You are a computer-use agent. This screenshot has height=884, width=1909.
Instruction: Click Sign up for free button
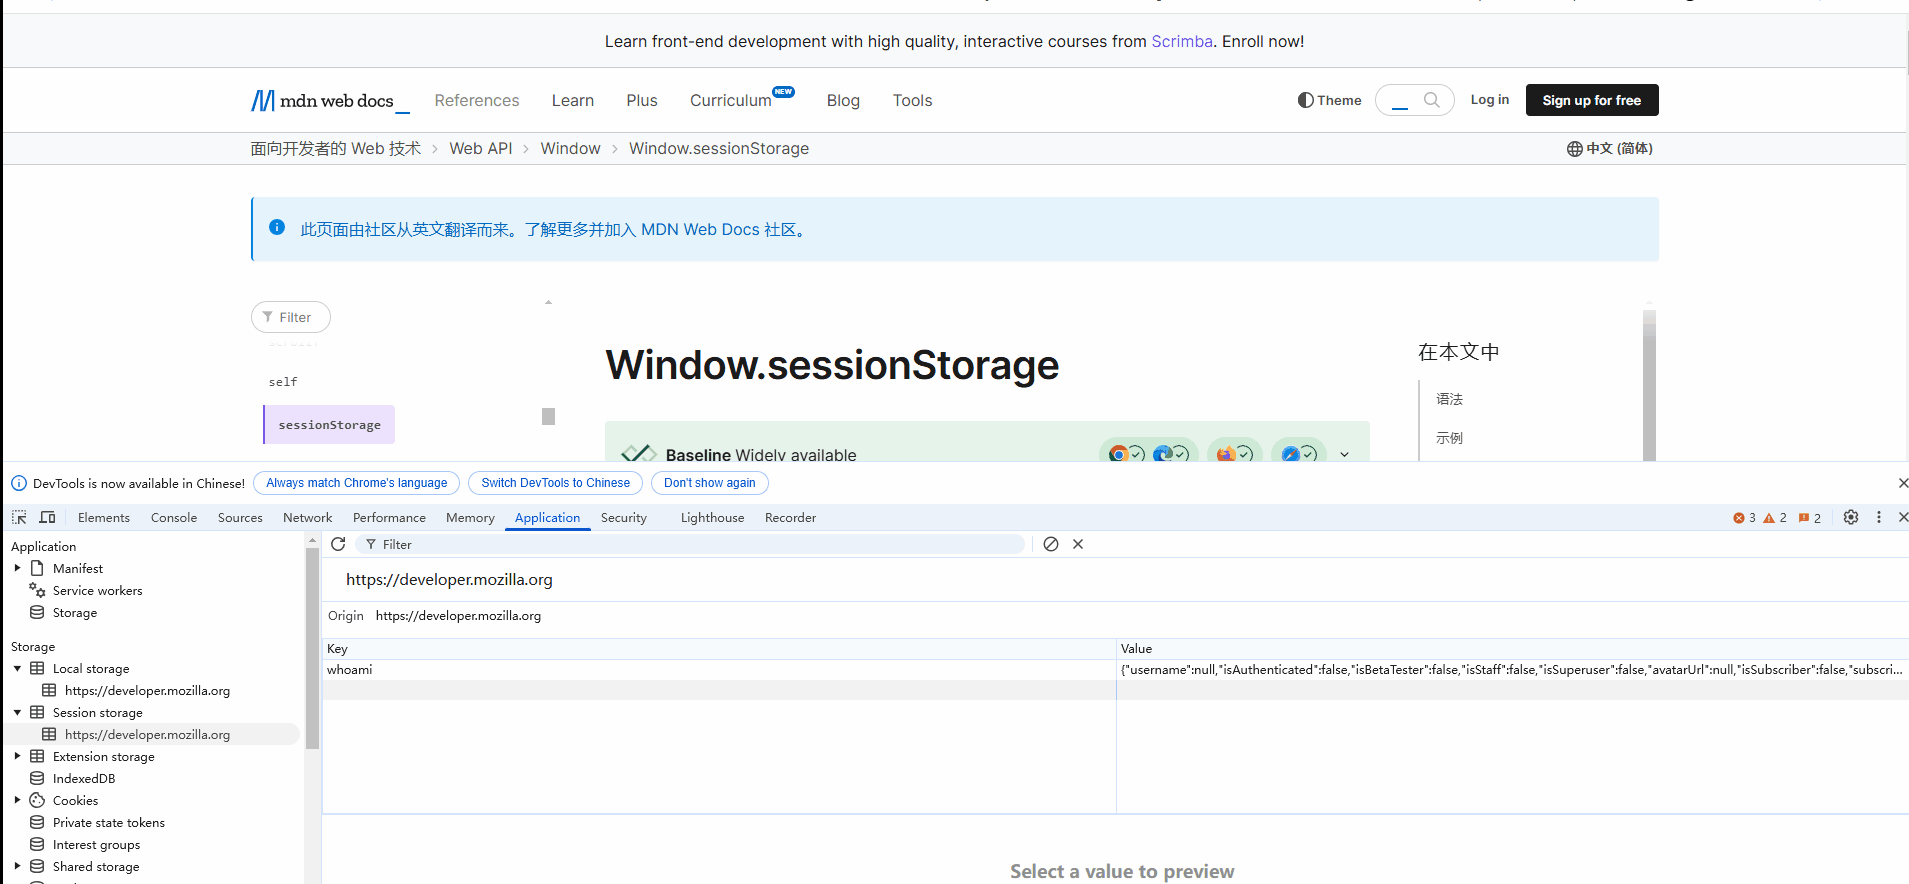point(1592,100)
